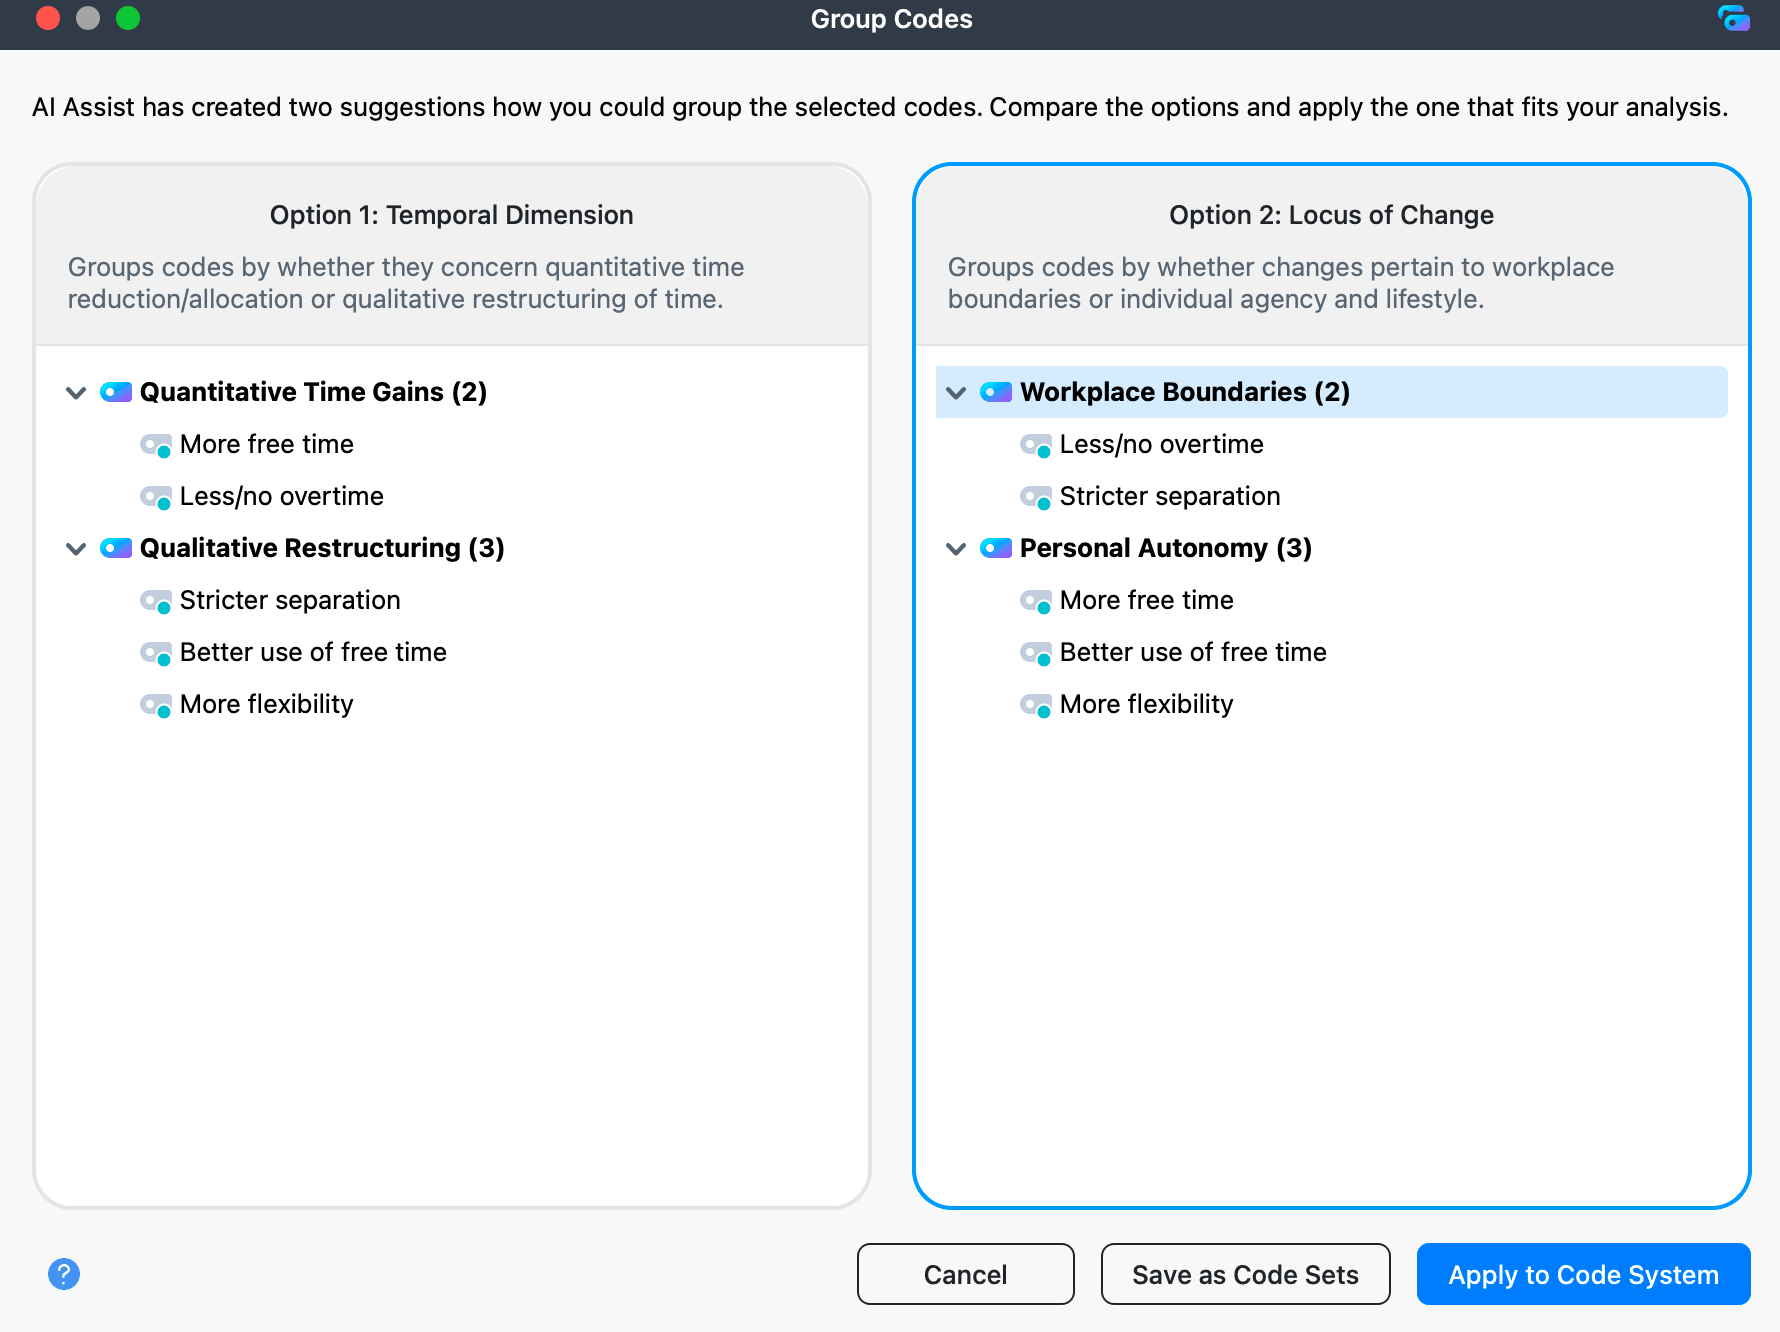Collapse the Quantitative Time Gains group
Screen dimensions: 1780x1332
tap(76, 393)
